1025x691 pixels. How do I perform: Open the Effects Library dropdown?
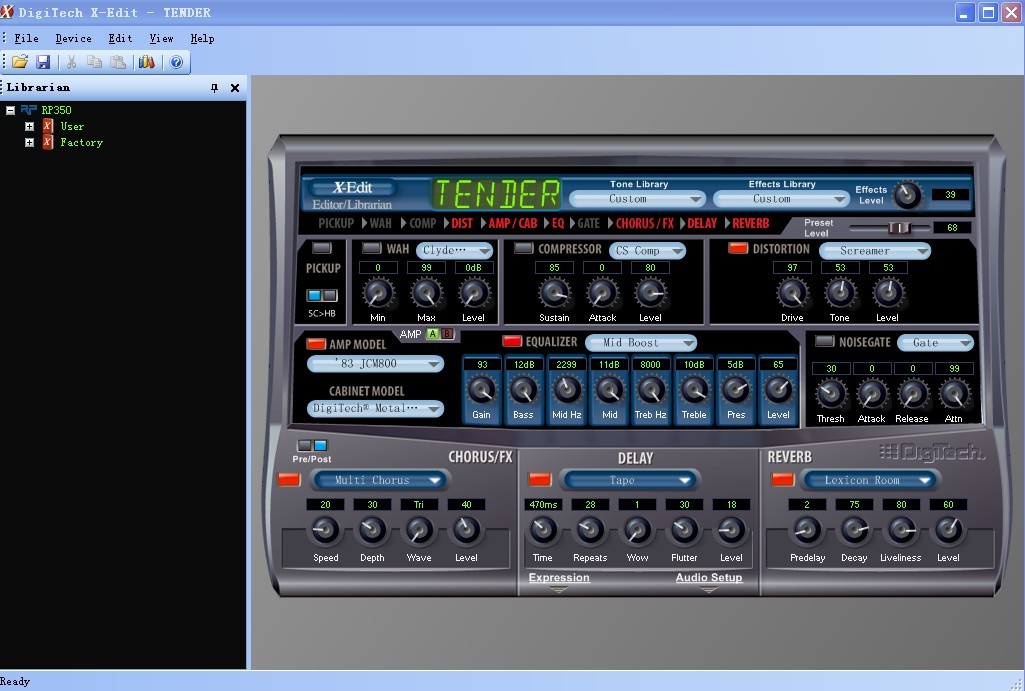point(781,199)
